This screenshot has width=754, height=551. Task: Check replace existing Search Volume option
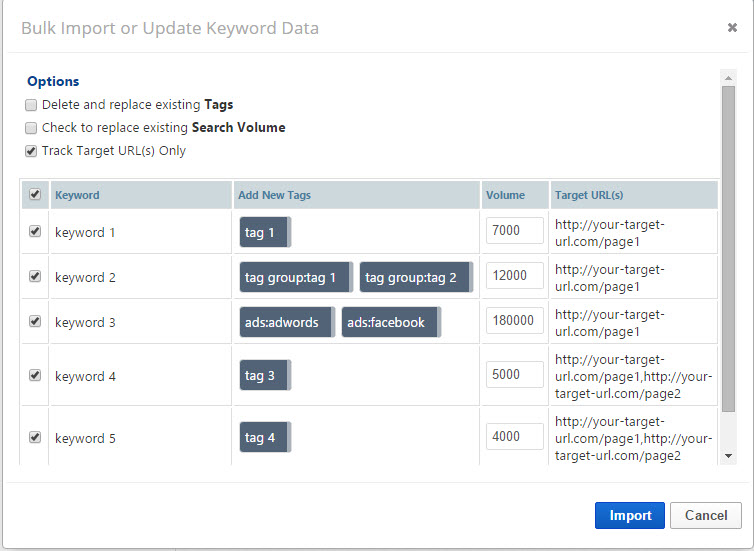tap(32, 128)
